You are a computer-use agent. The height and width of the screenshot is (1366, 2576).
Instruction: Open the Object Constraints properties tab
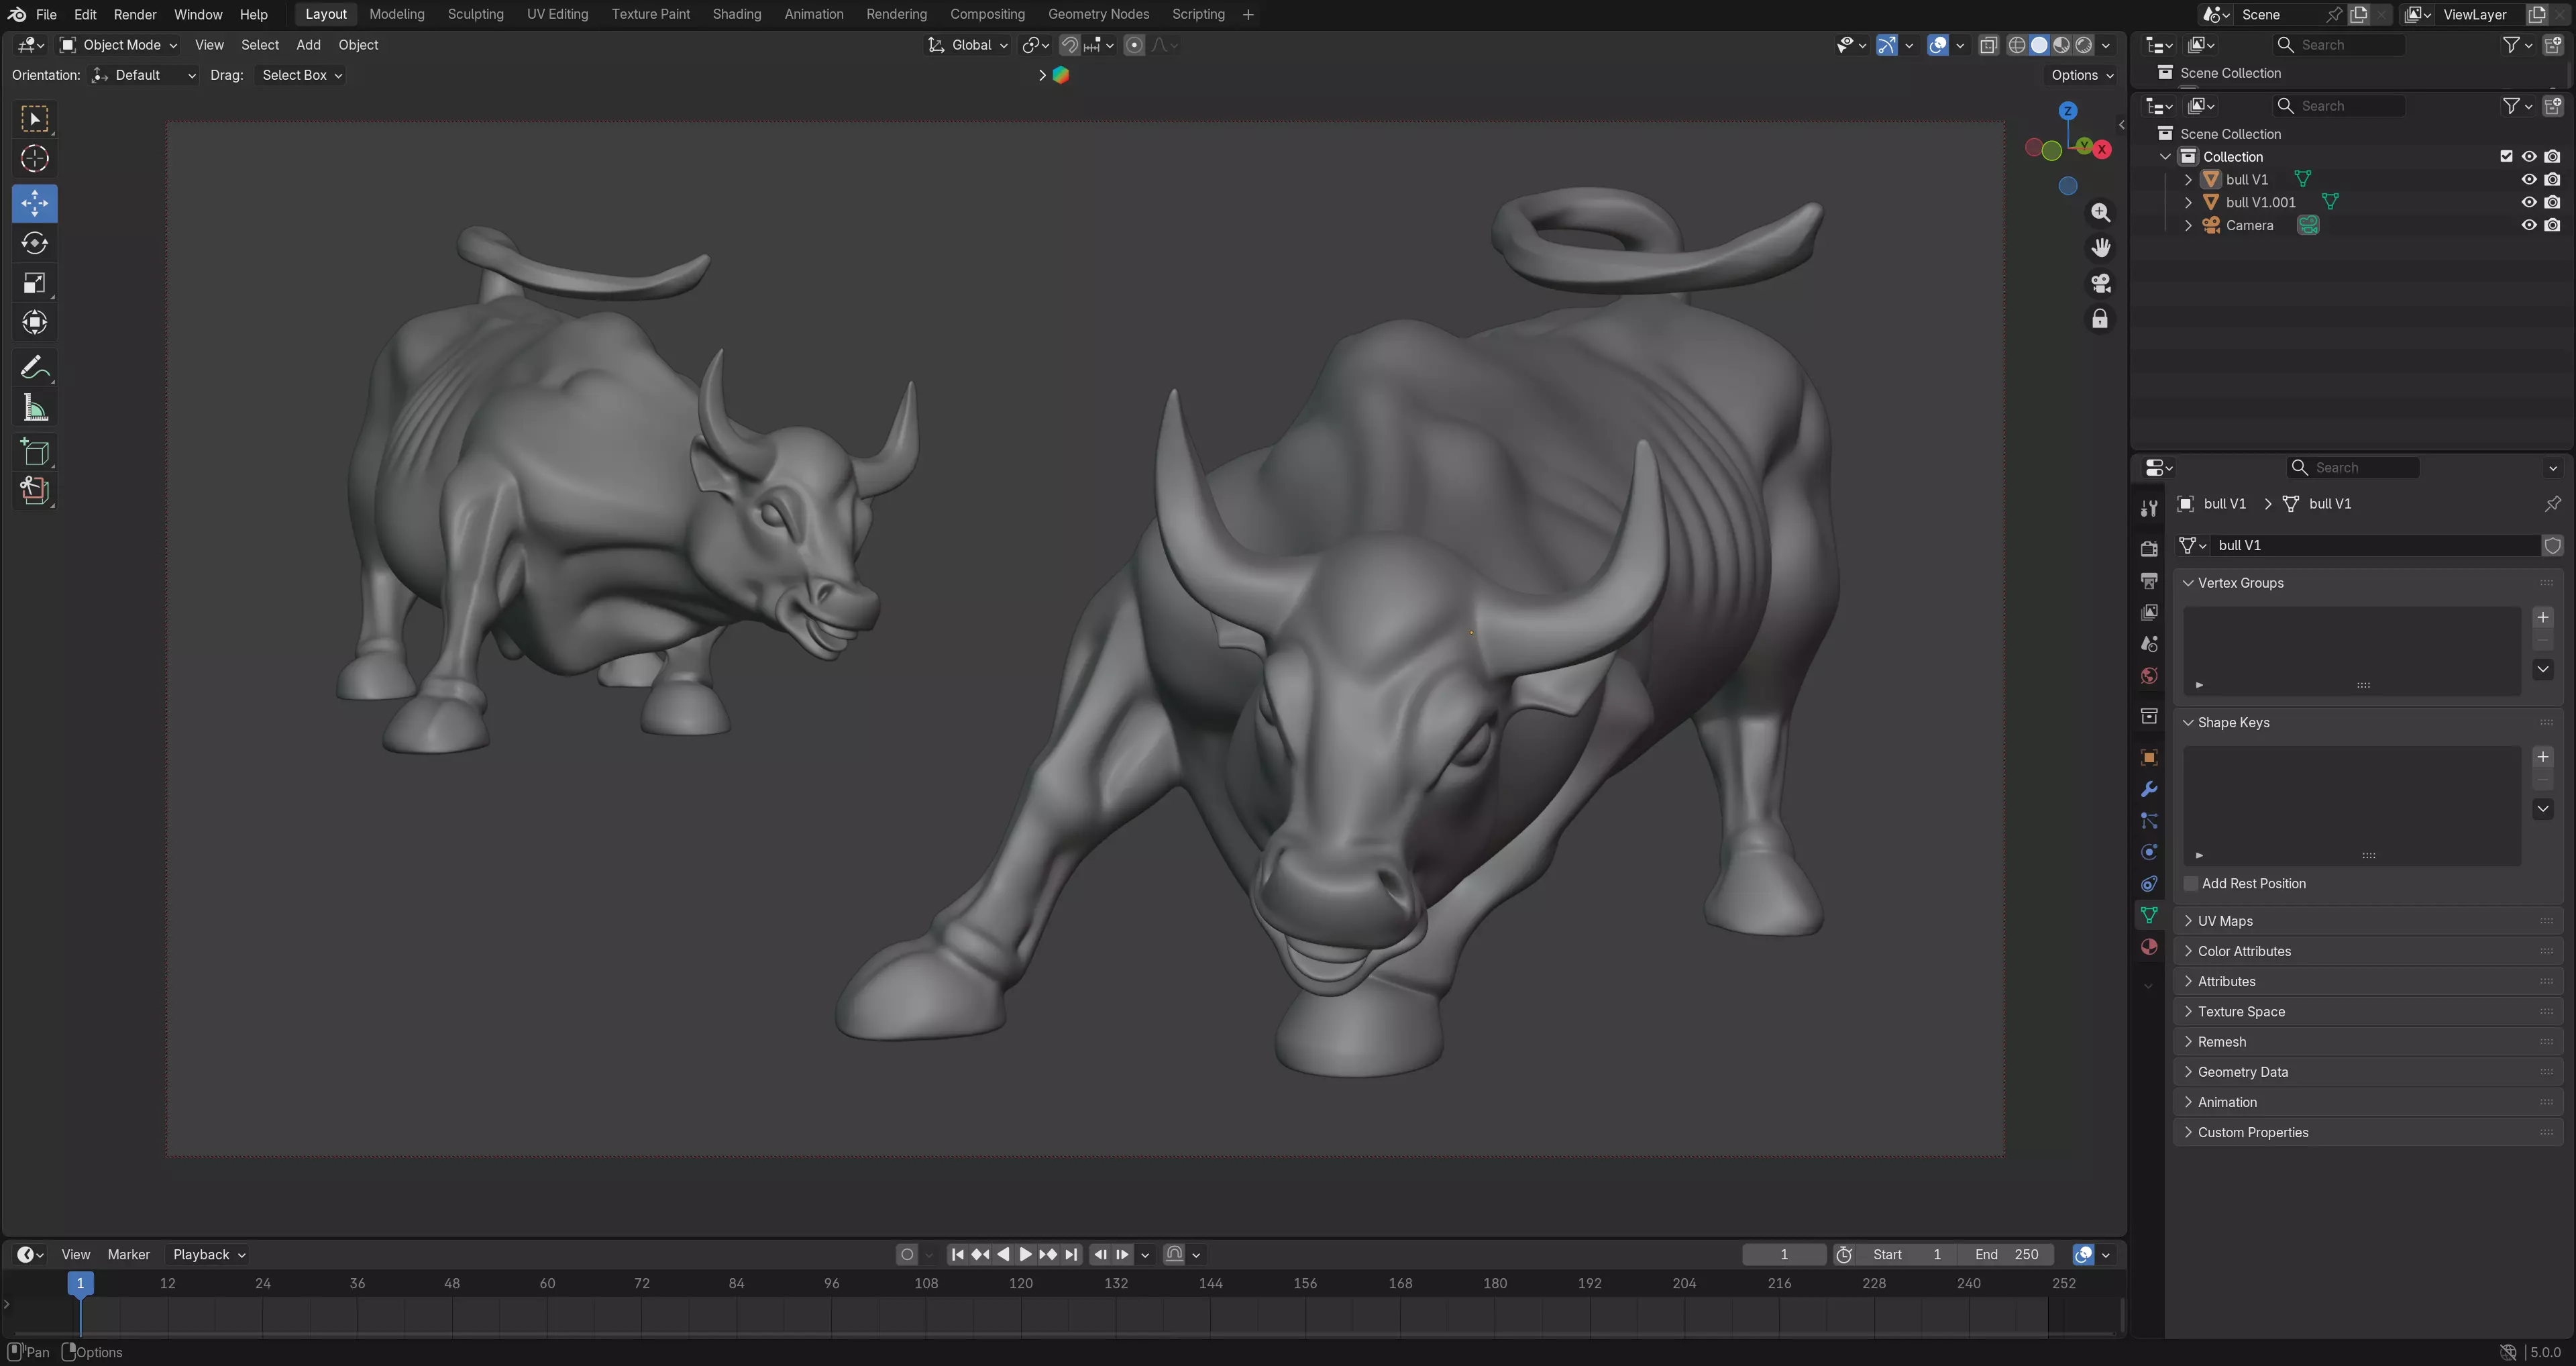pos(2148,884)
